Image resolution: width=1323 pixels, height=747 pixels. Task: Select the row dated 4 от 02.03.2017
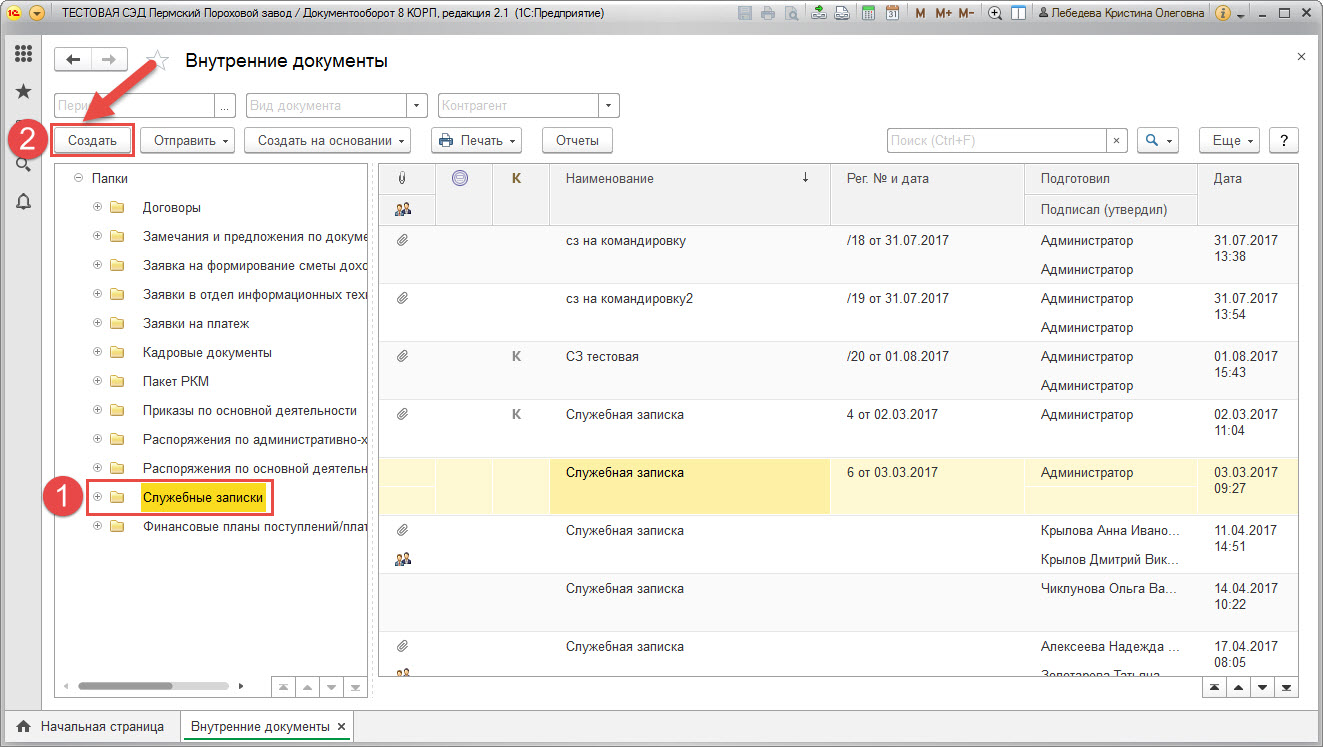click(x=838, y=429)
